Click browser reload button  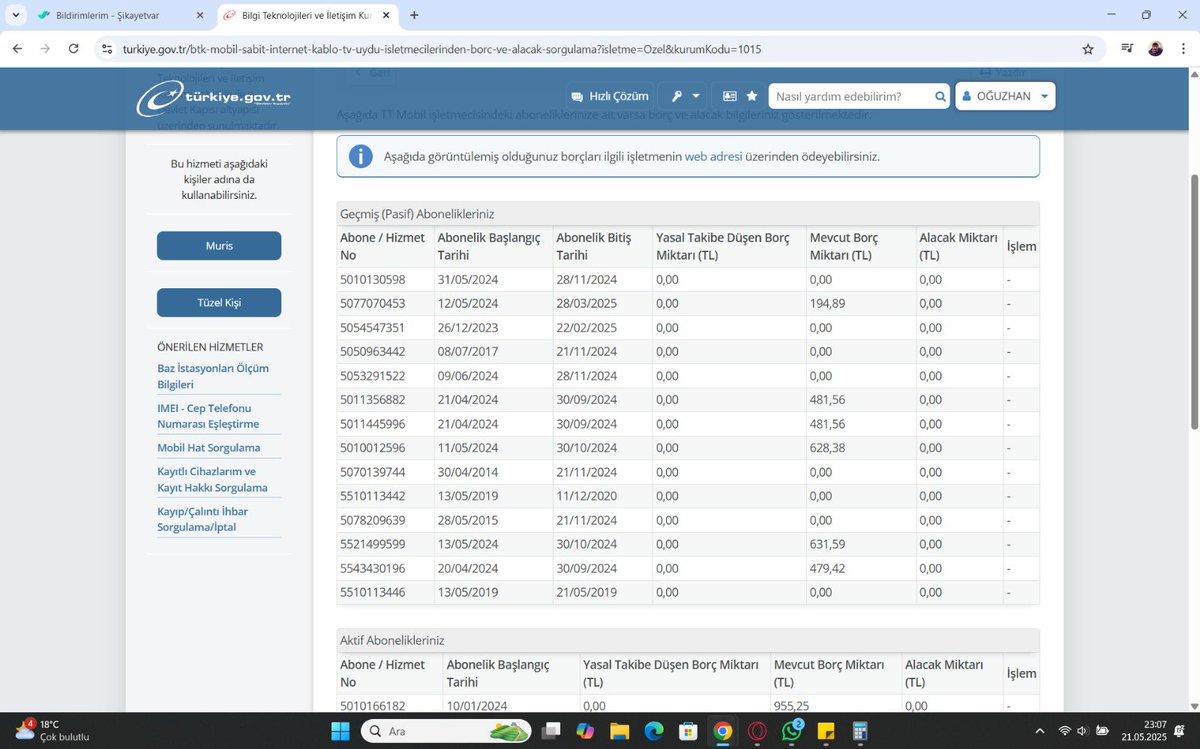pos(73,48)
